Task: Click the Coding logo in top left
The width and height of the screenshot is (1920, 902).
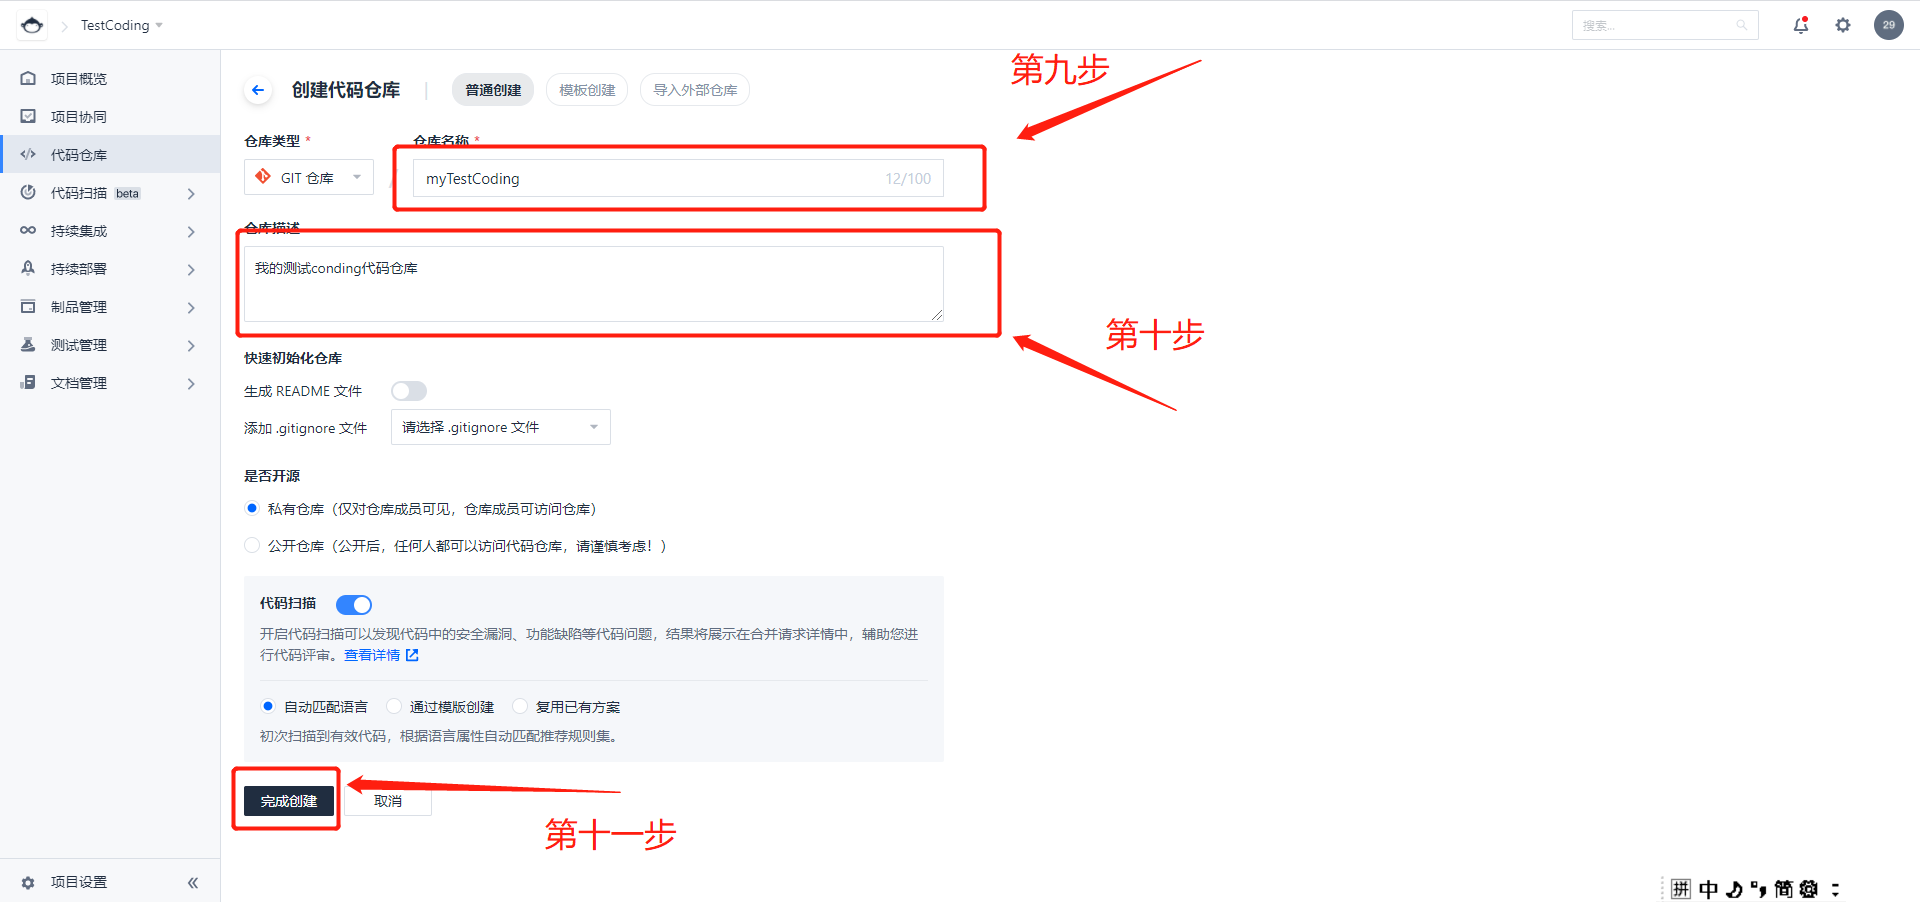Action: (32, 25)
